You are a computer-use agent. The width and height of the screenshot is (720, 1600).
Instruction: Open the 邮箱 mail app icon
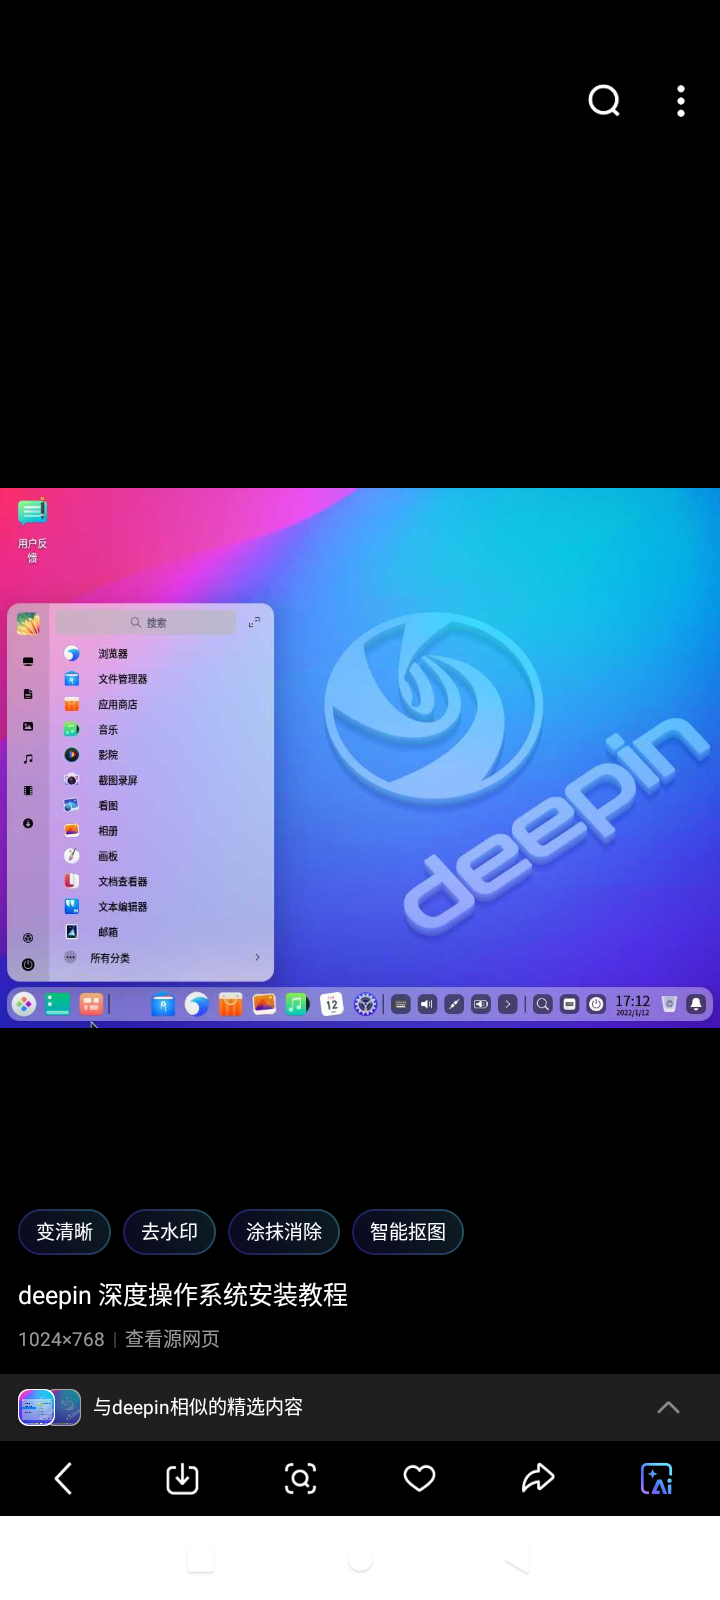click(72, 931)
